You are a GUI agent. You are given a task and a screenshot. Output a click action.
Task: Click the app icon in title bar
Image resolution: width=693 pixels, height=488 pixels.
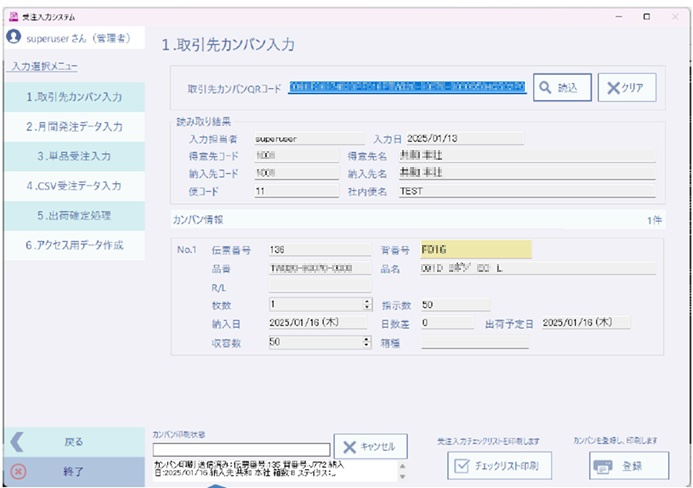(x=13, y=17)
